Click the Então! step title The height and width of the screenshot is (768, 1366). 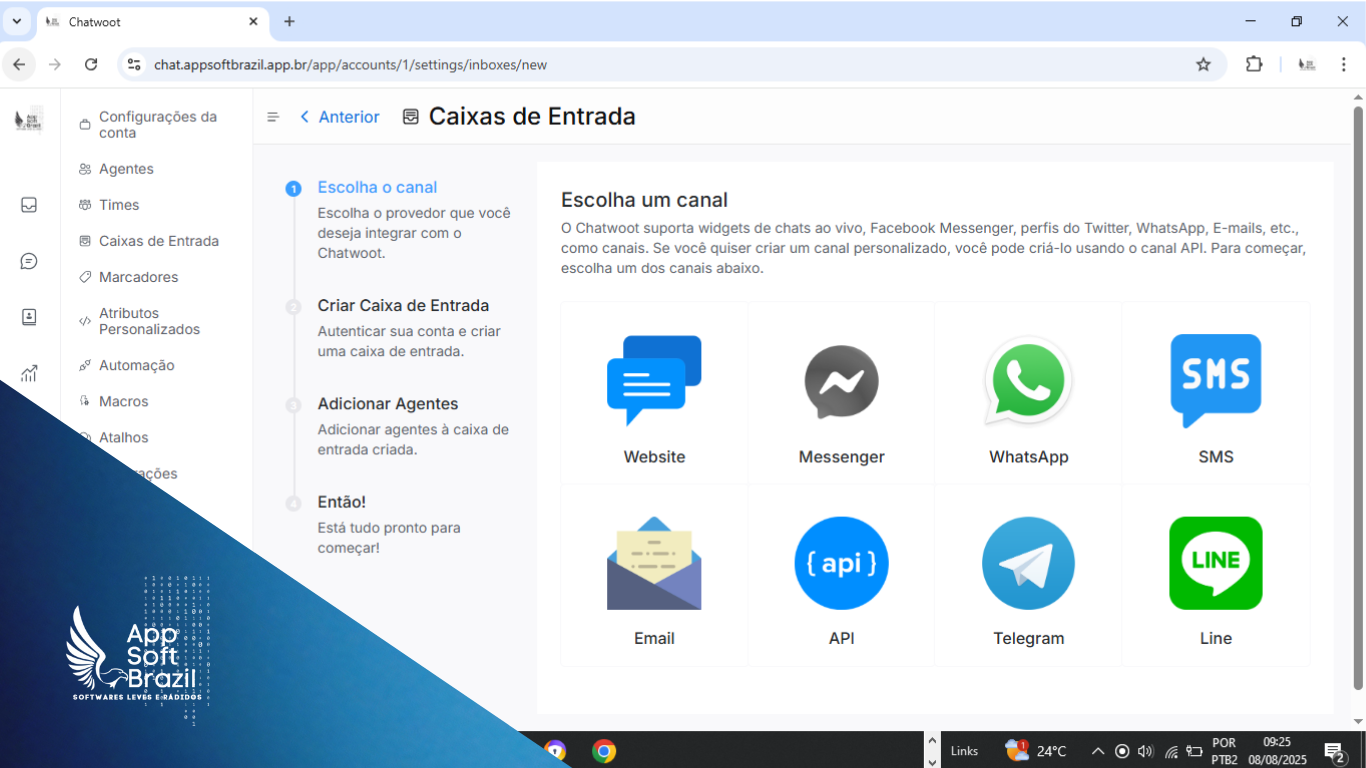[x=341, y=502]
